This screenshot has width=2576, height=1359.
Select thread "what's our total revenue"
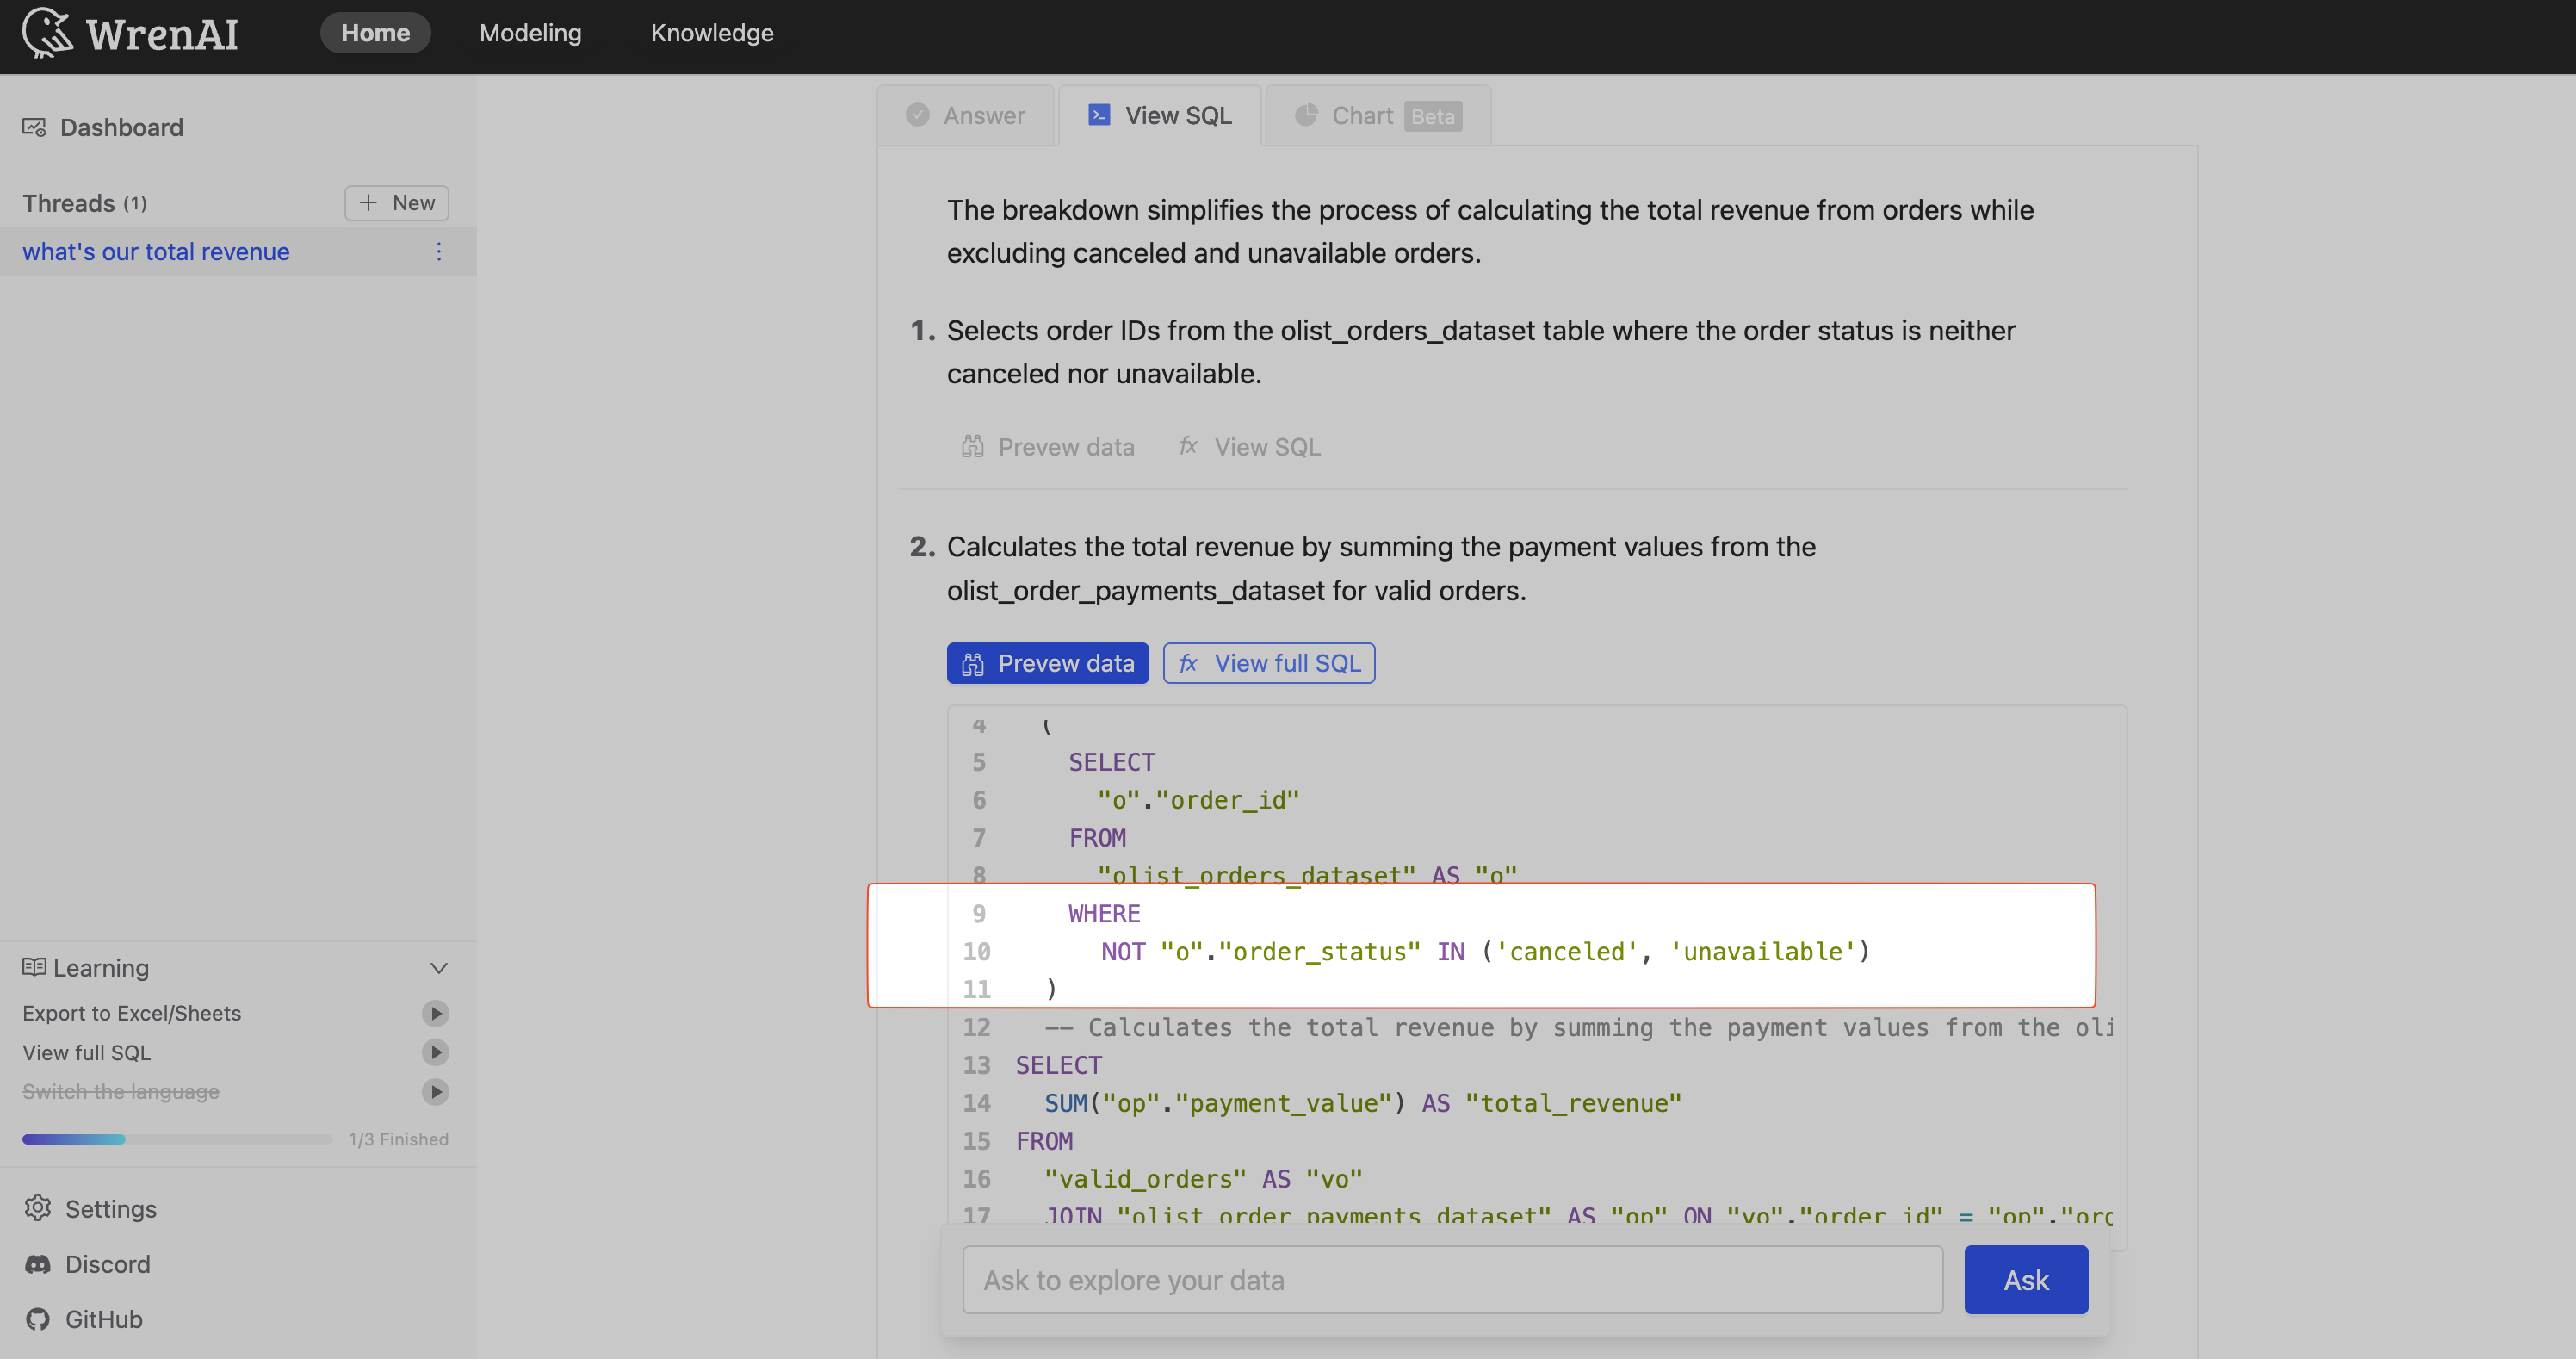(x=156, y=251)
